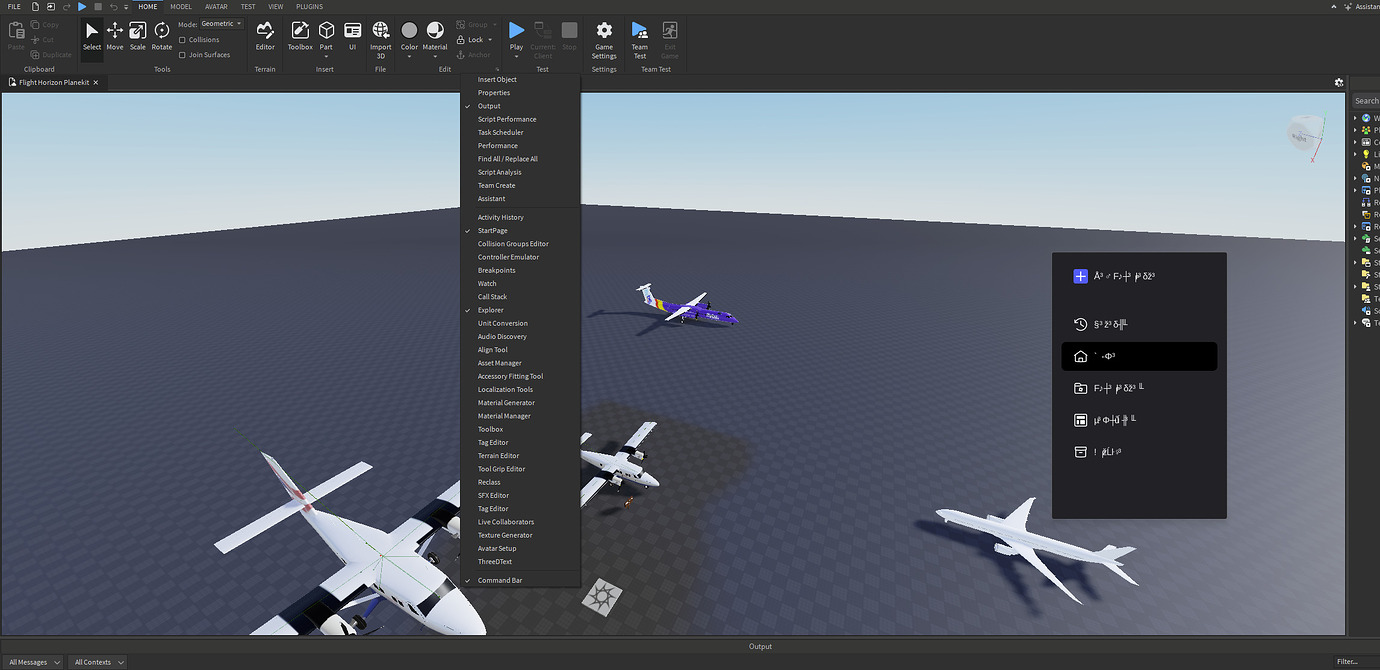Open Game Settings gear
Image resolution: width=1380 pixels, height=670 pixels.
click(604, 38)
